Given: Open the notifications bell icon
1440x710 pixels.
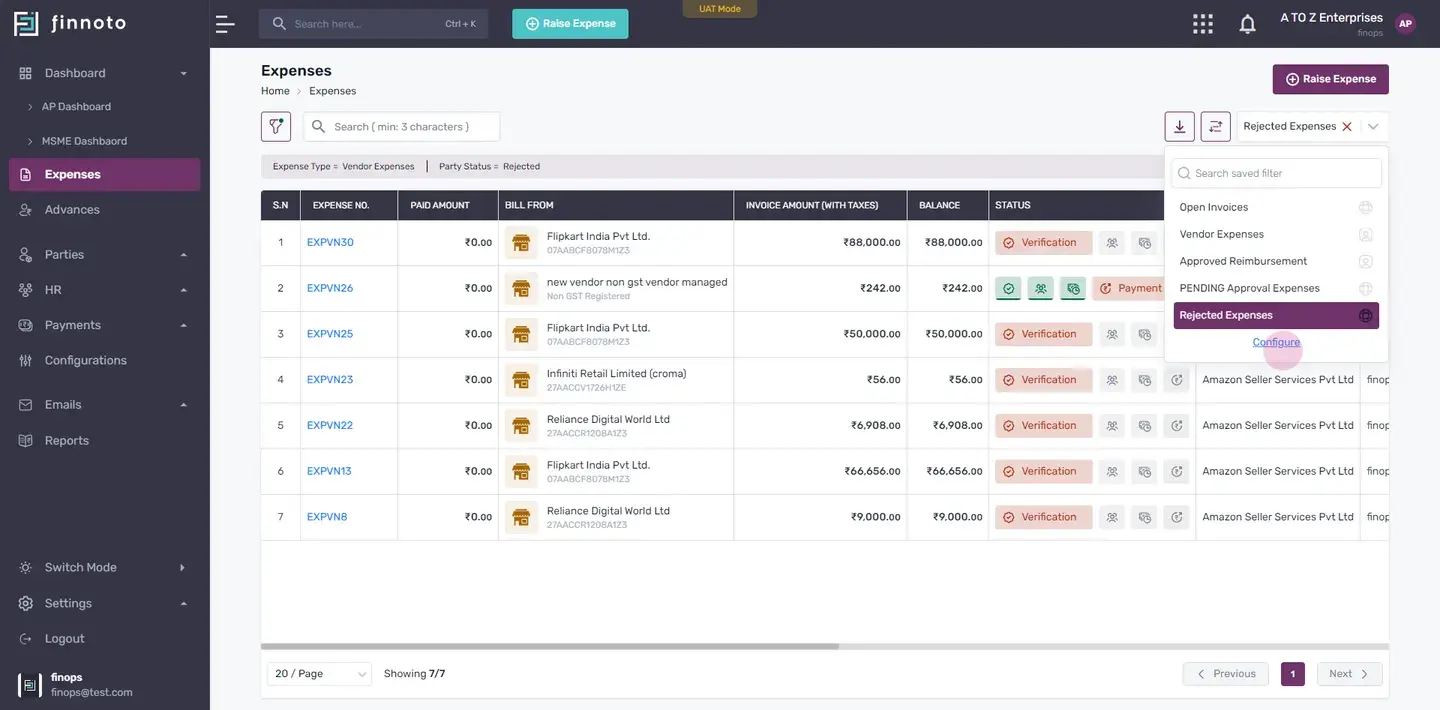Looking at the screenshot, I should pyautogui.click(x=1247, y=24).
